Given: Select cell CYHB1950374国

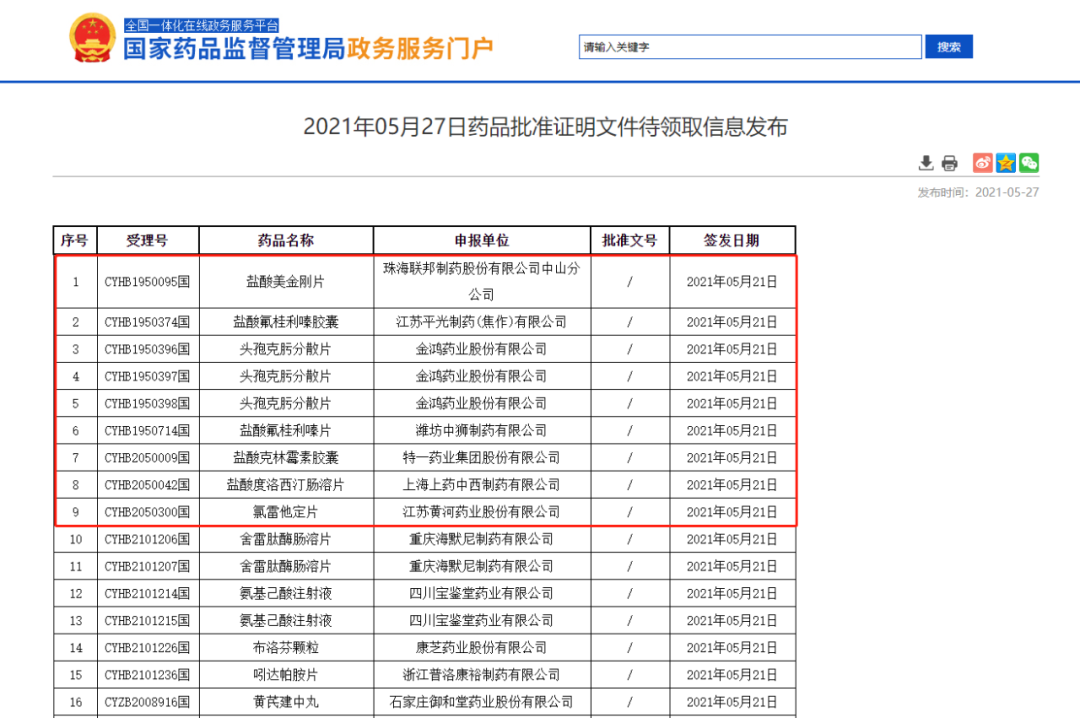Looking at the screenshot, I should [147, 322].
